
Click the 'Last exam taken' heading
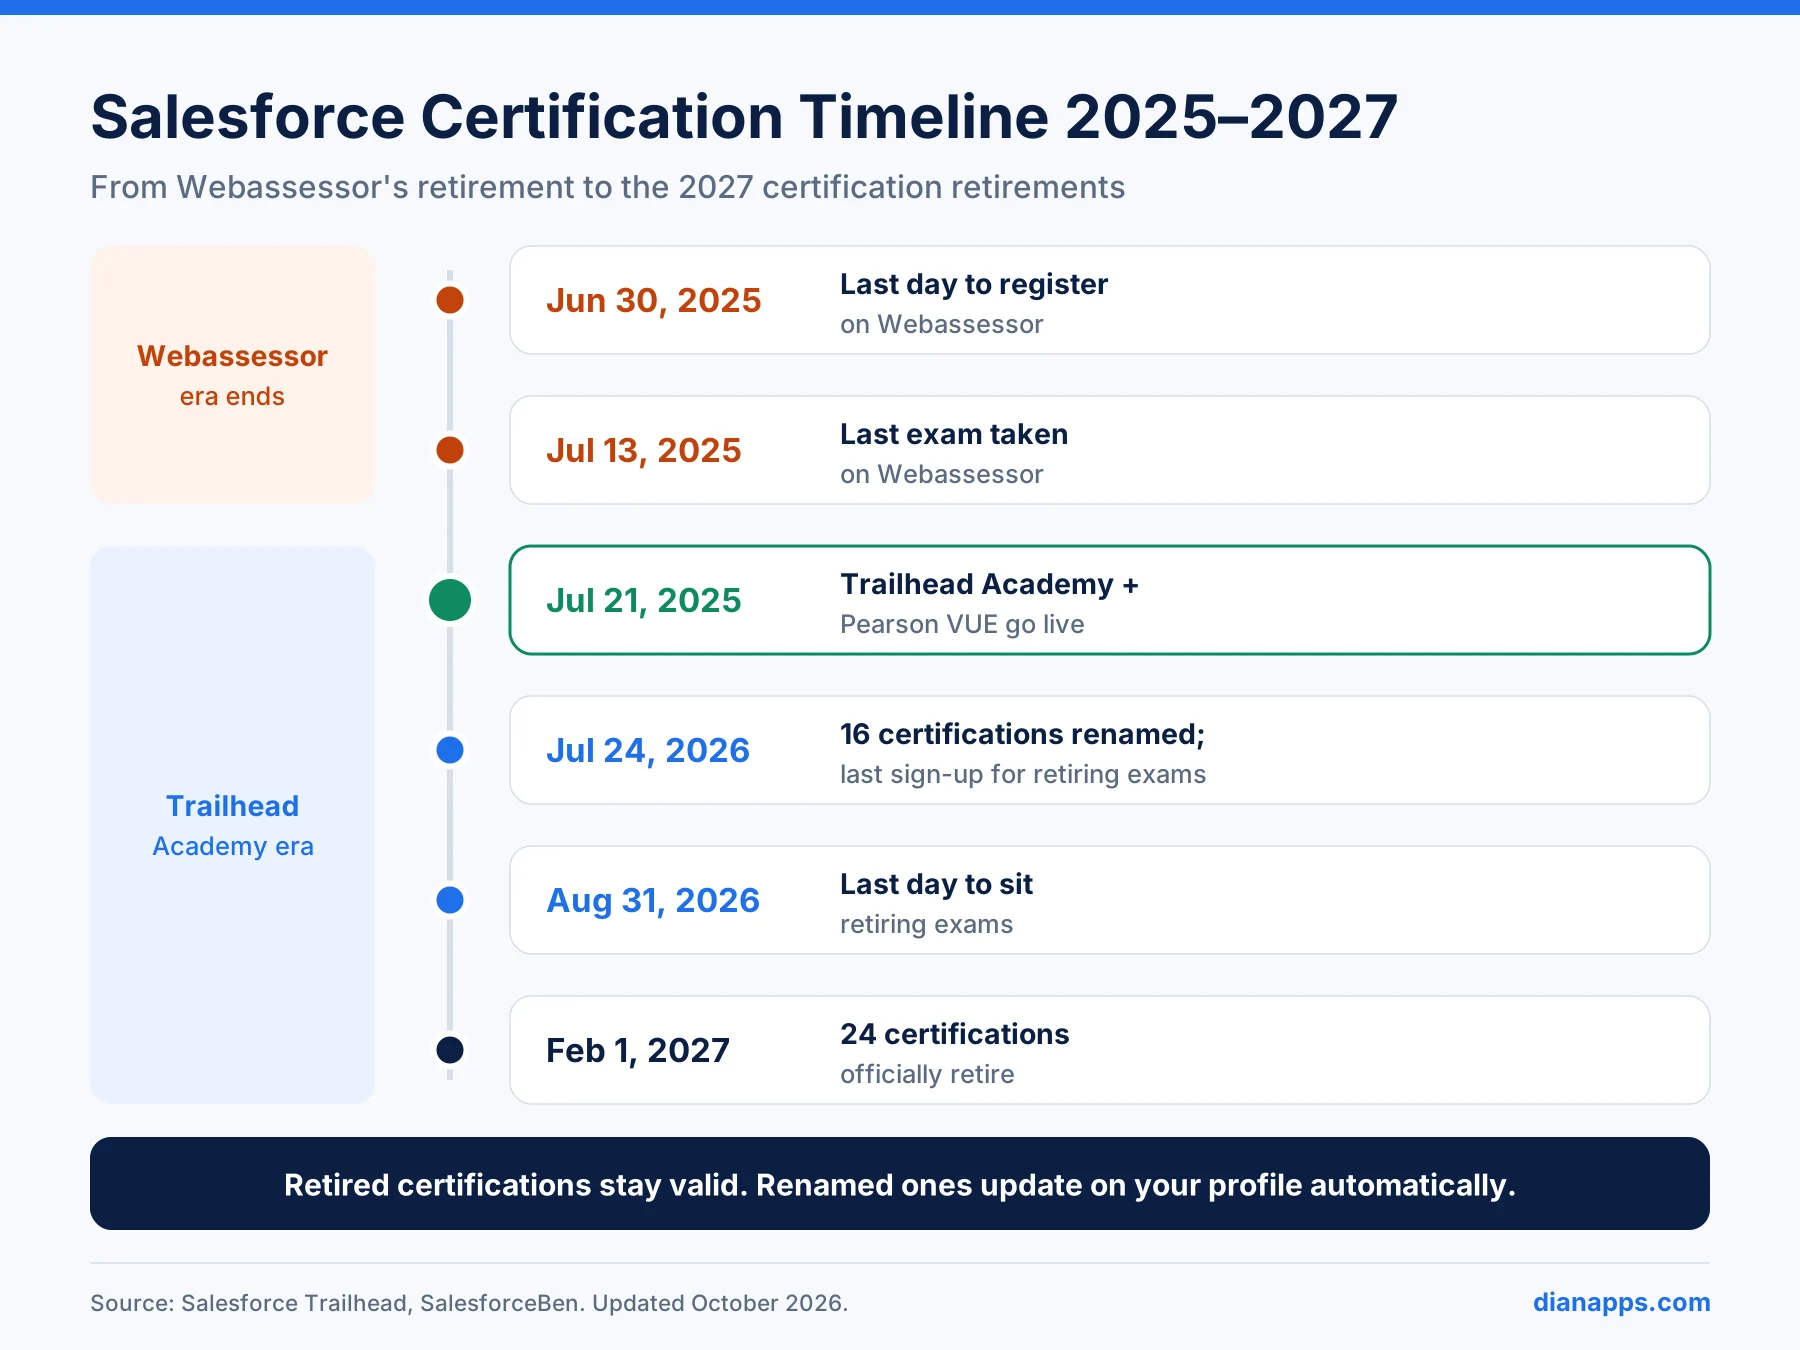click(x=954, y=434)
